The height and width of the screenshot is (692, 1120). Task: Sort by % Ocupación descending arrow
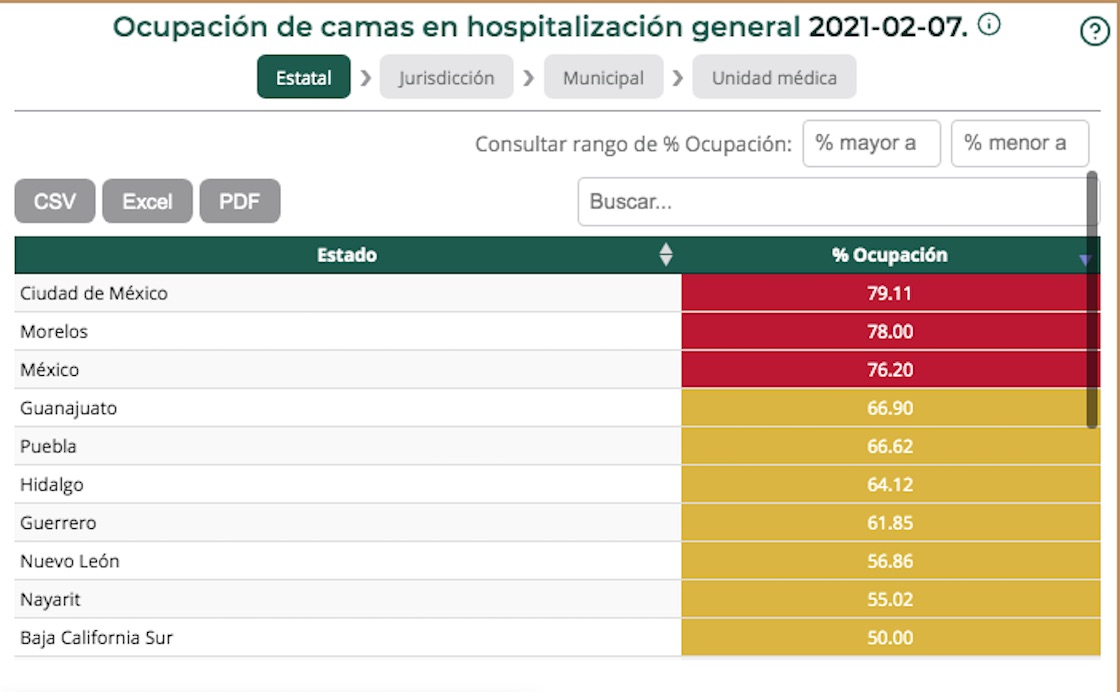tap(1084, 260)
